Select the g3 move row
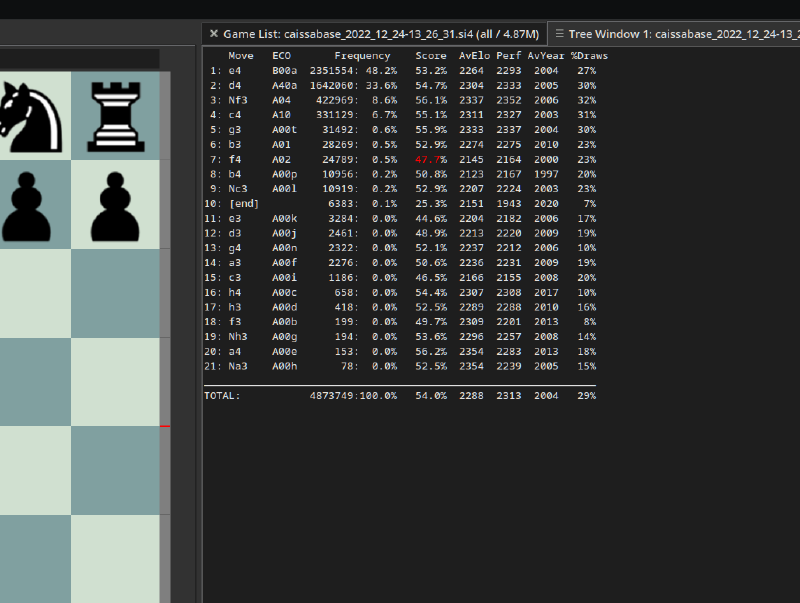Image resolution: width=800 pixels, height=603 pixels. click(x=235, y=129)
